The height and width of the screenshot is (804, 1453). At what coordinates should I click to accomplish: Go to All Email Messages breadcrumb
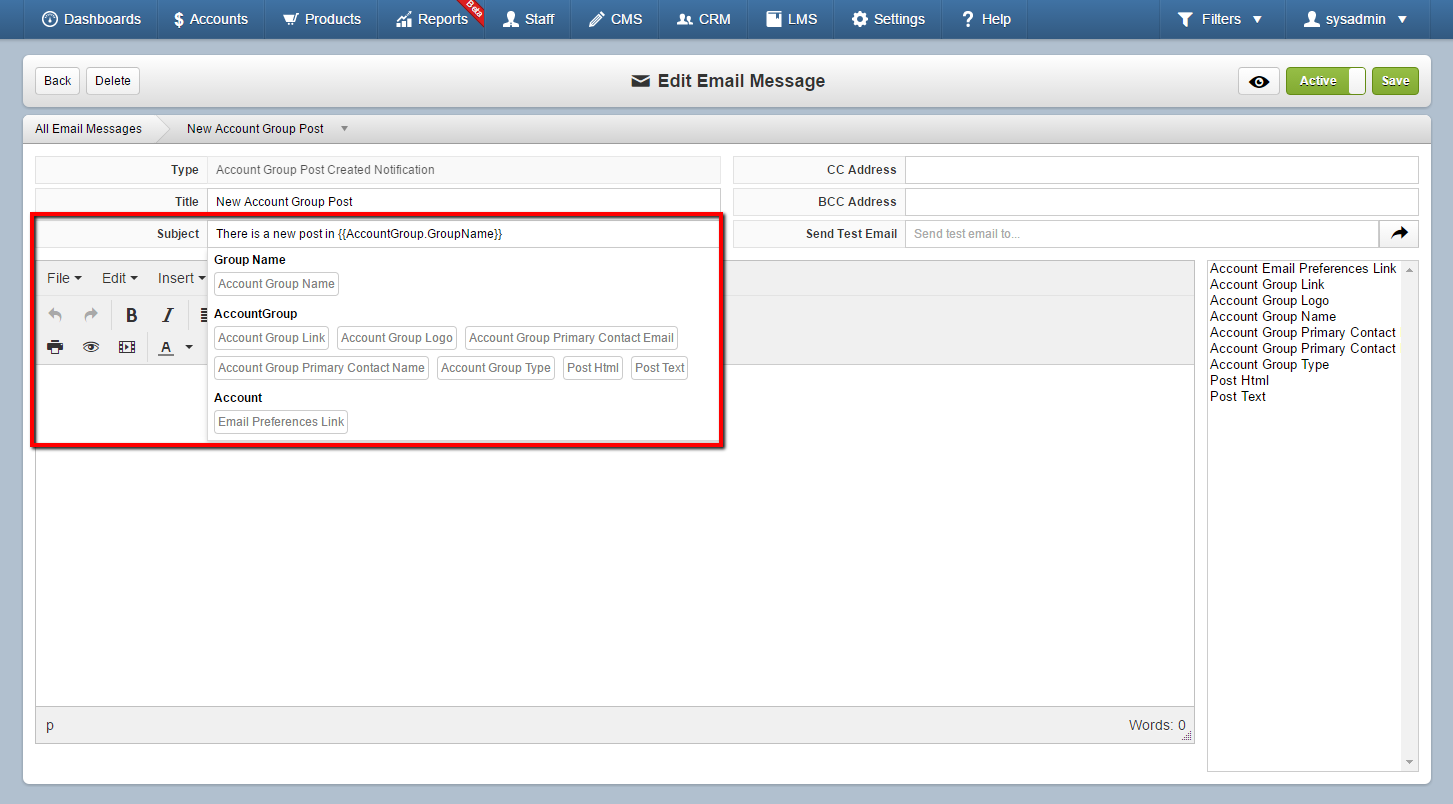point(88,128)
